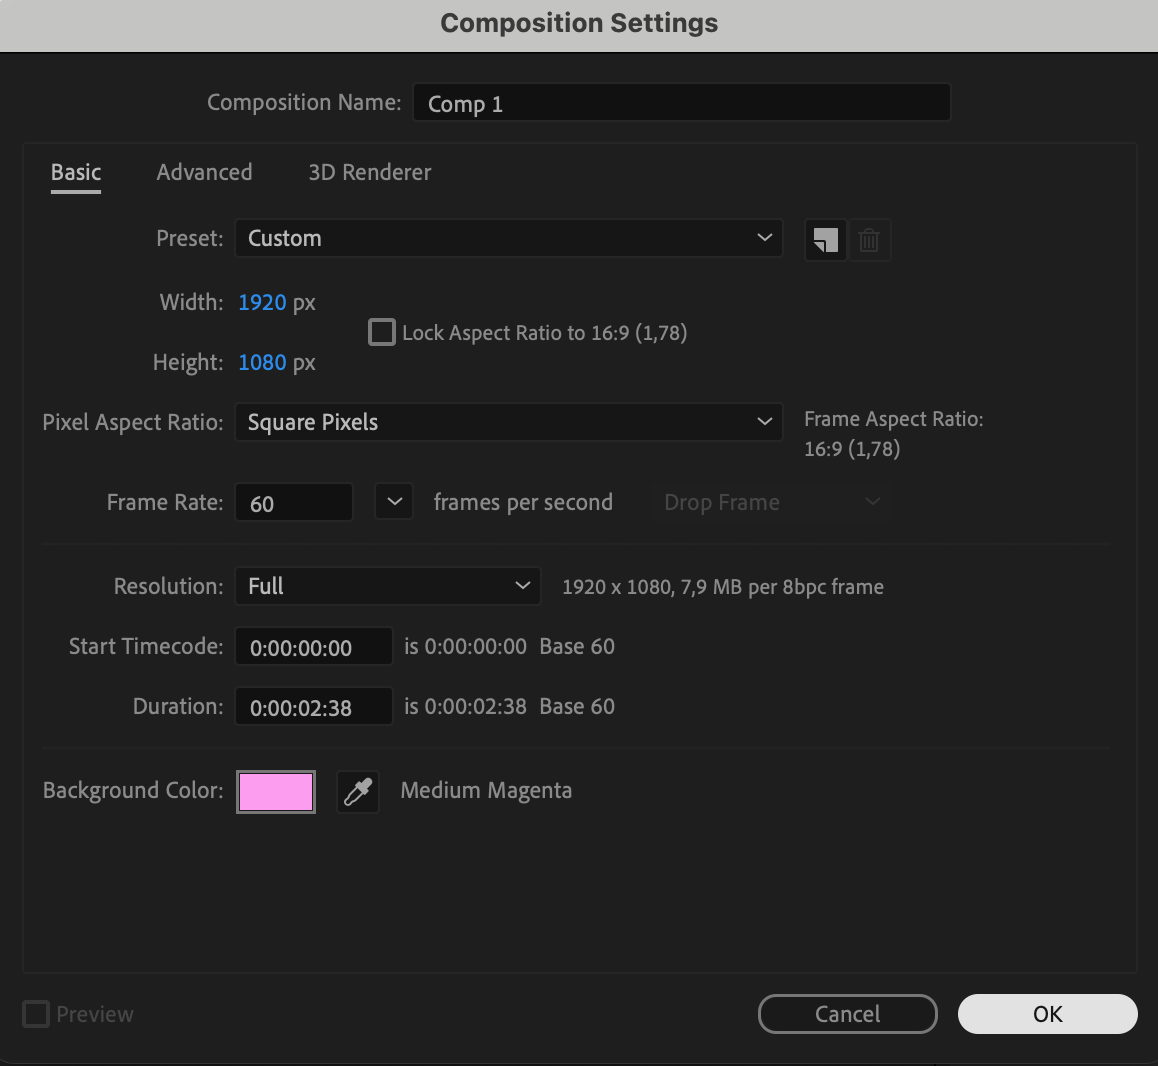Screen dimensions: 1158x1066
Task: Click the delete preset trash icon
Action: pos(869,240)
